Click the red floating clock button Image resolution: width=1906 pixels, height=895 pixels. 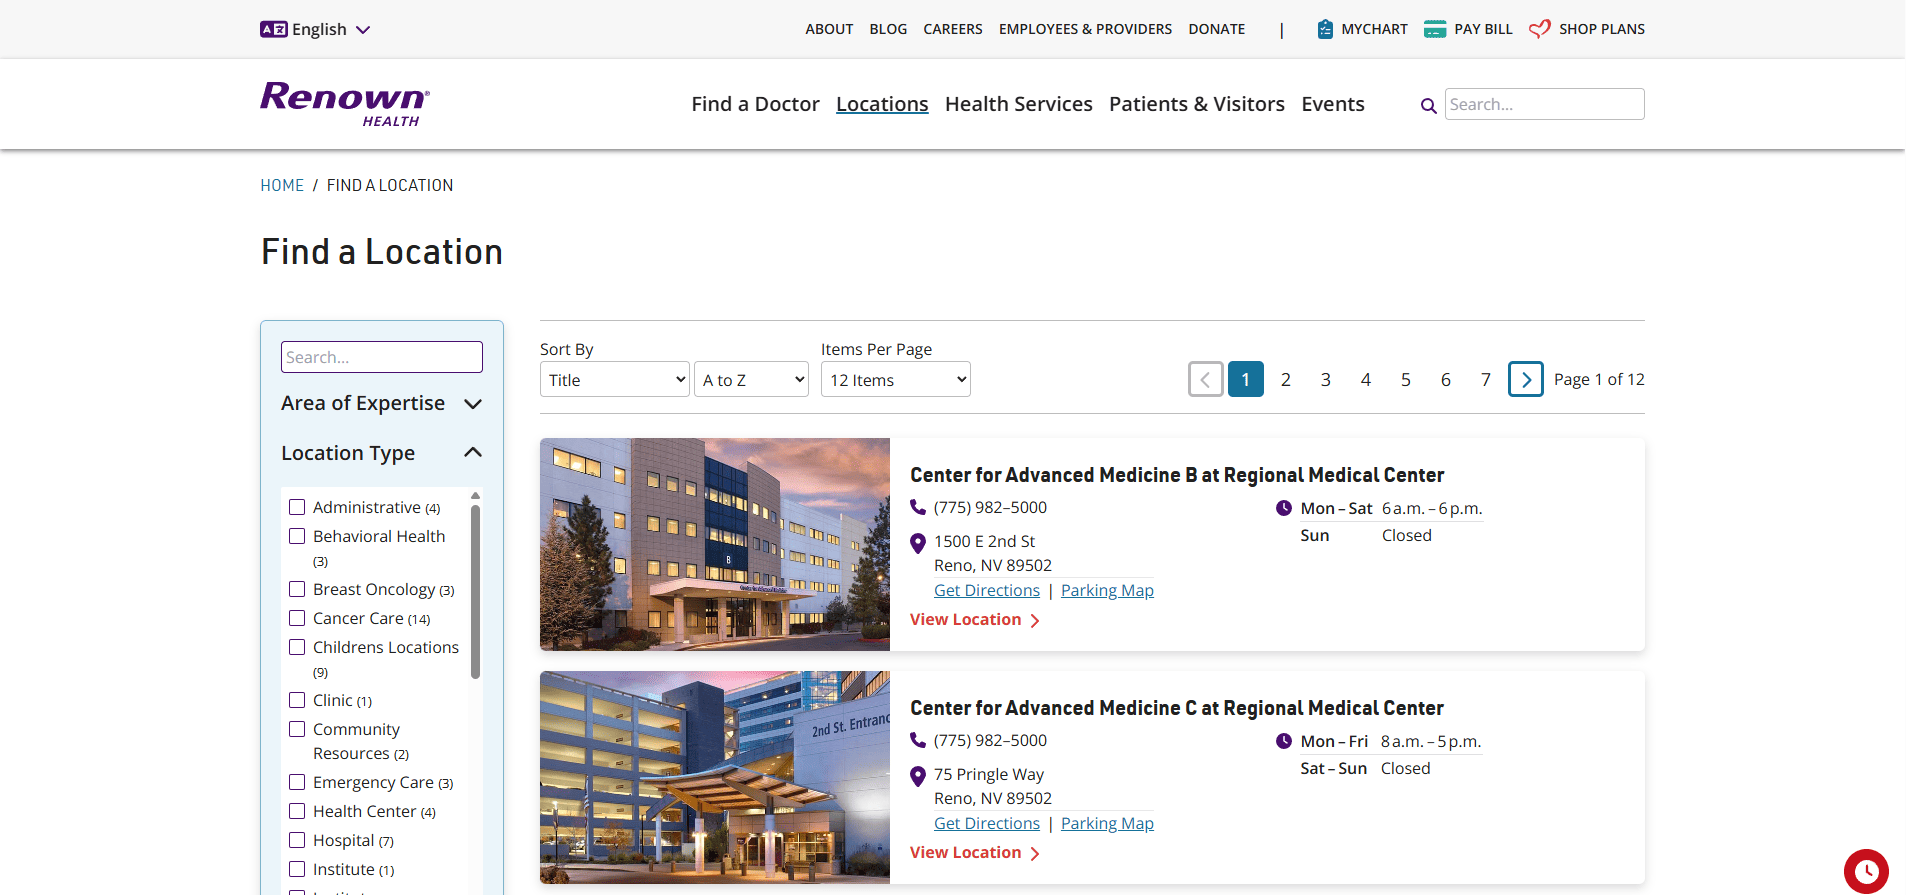coord(1866,871)
